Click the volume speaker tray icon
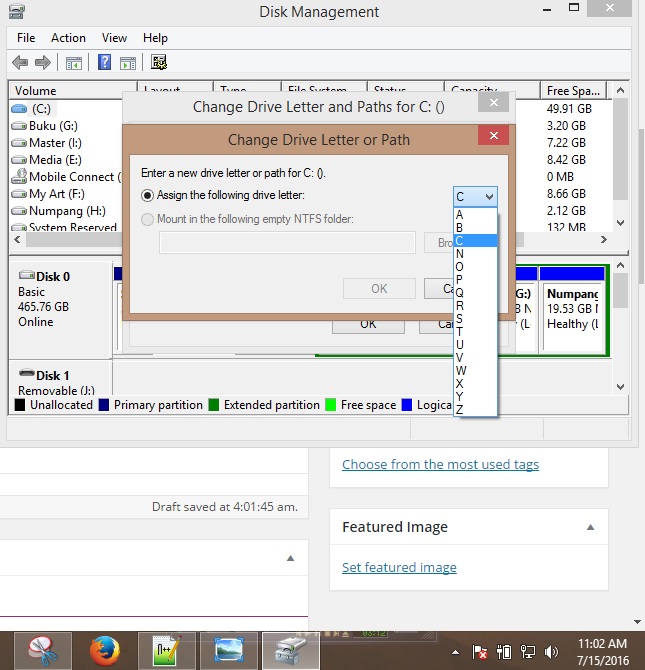 551,652
